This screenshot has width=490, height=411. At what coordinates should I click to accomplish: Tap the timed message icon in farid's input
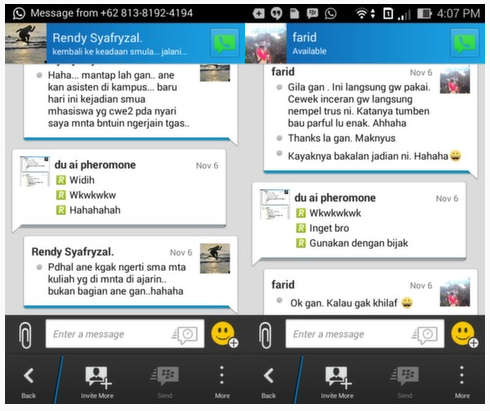point(425,335)
